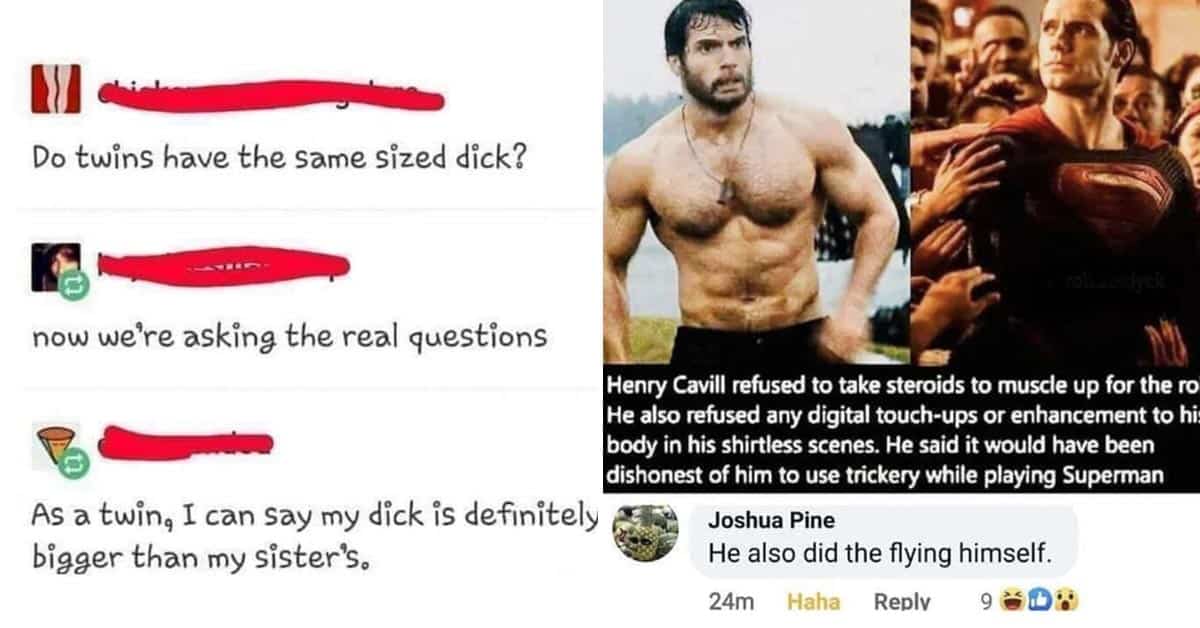
Task: Reply to Joshua Pine's comment
Action: point(901,602)
